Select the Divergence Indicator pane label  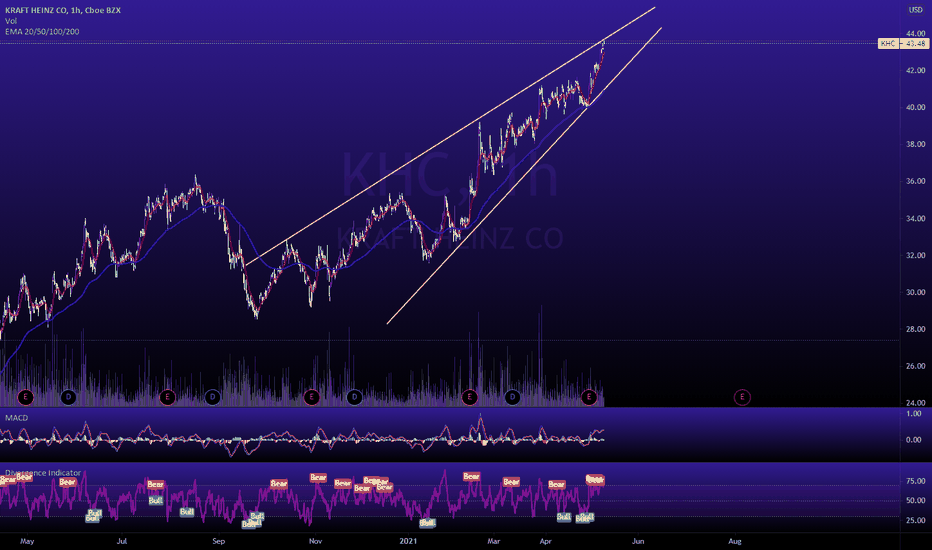pyautogui.click(x=43, y=473)
